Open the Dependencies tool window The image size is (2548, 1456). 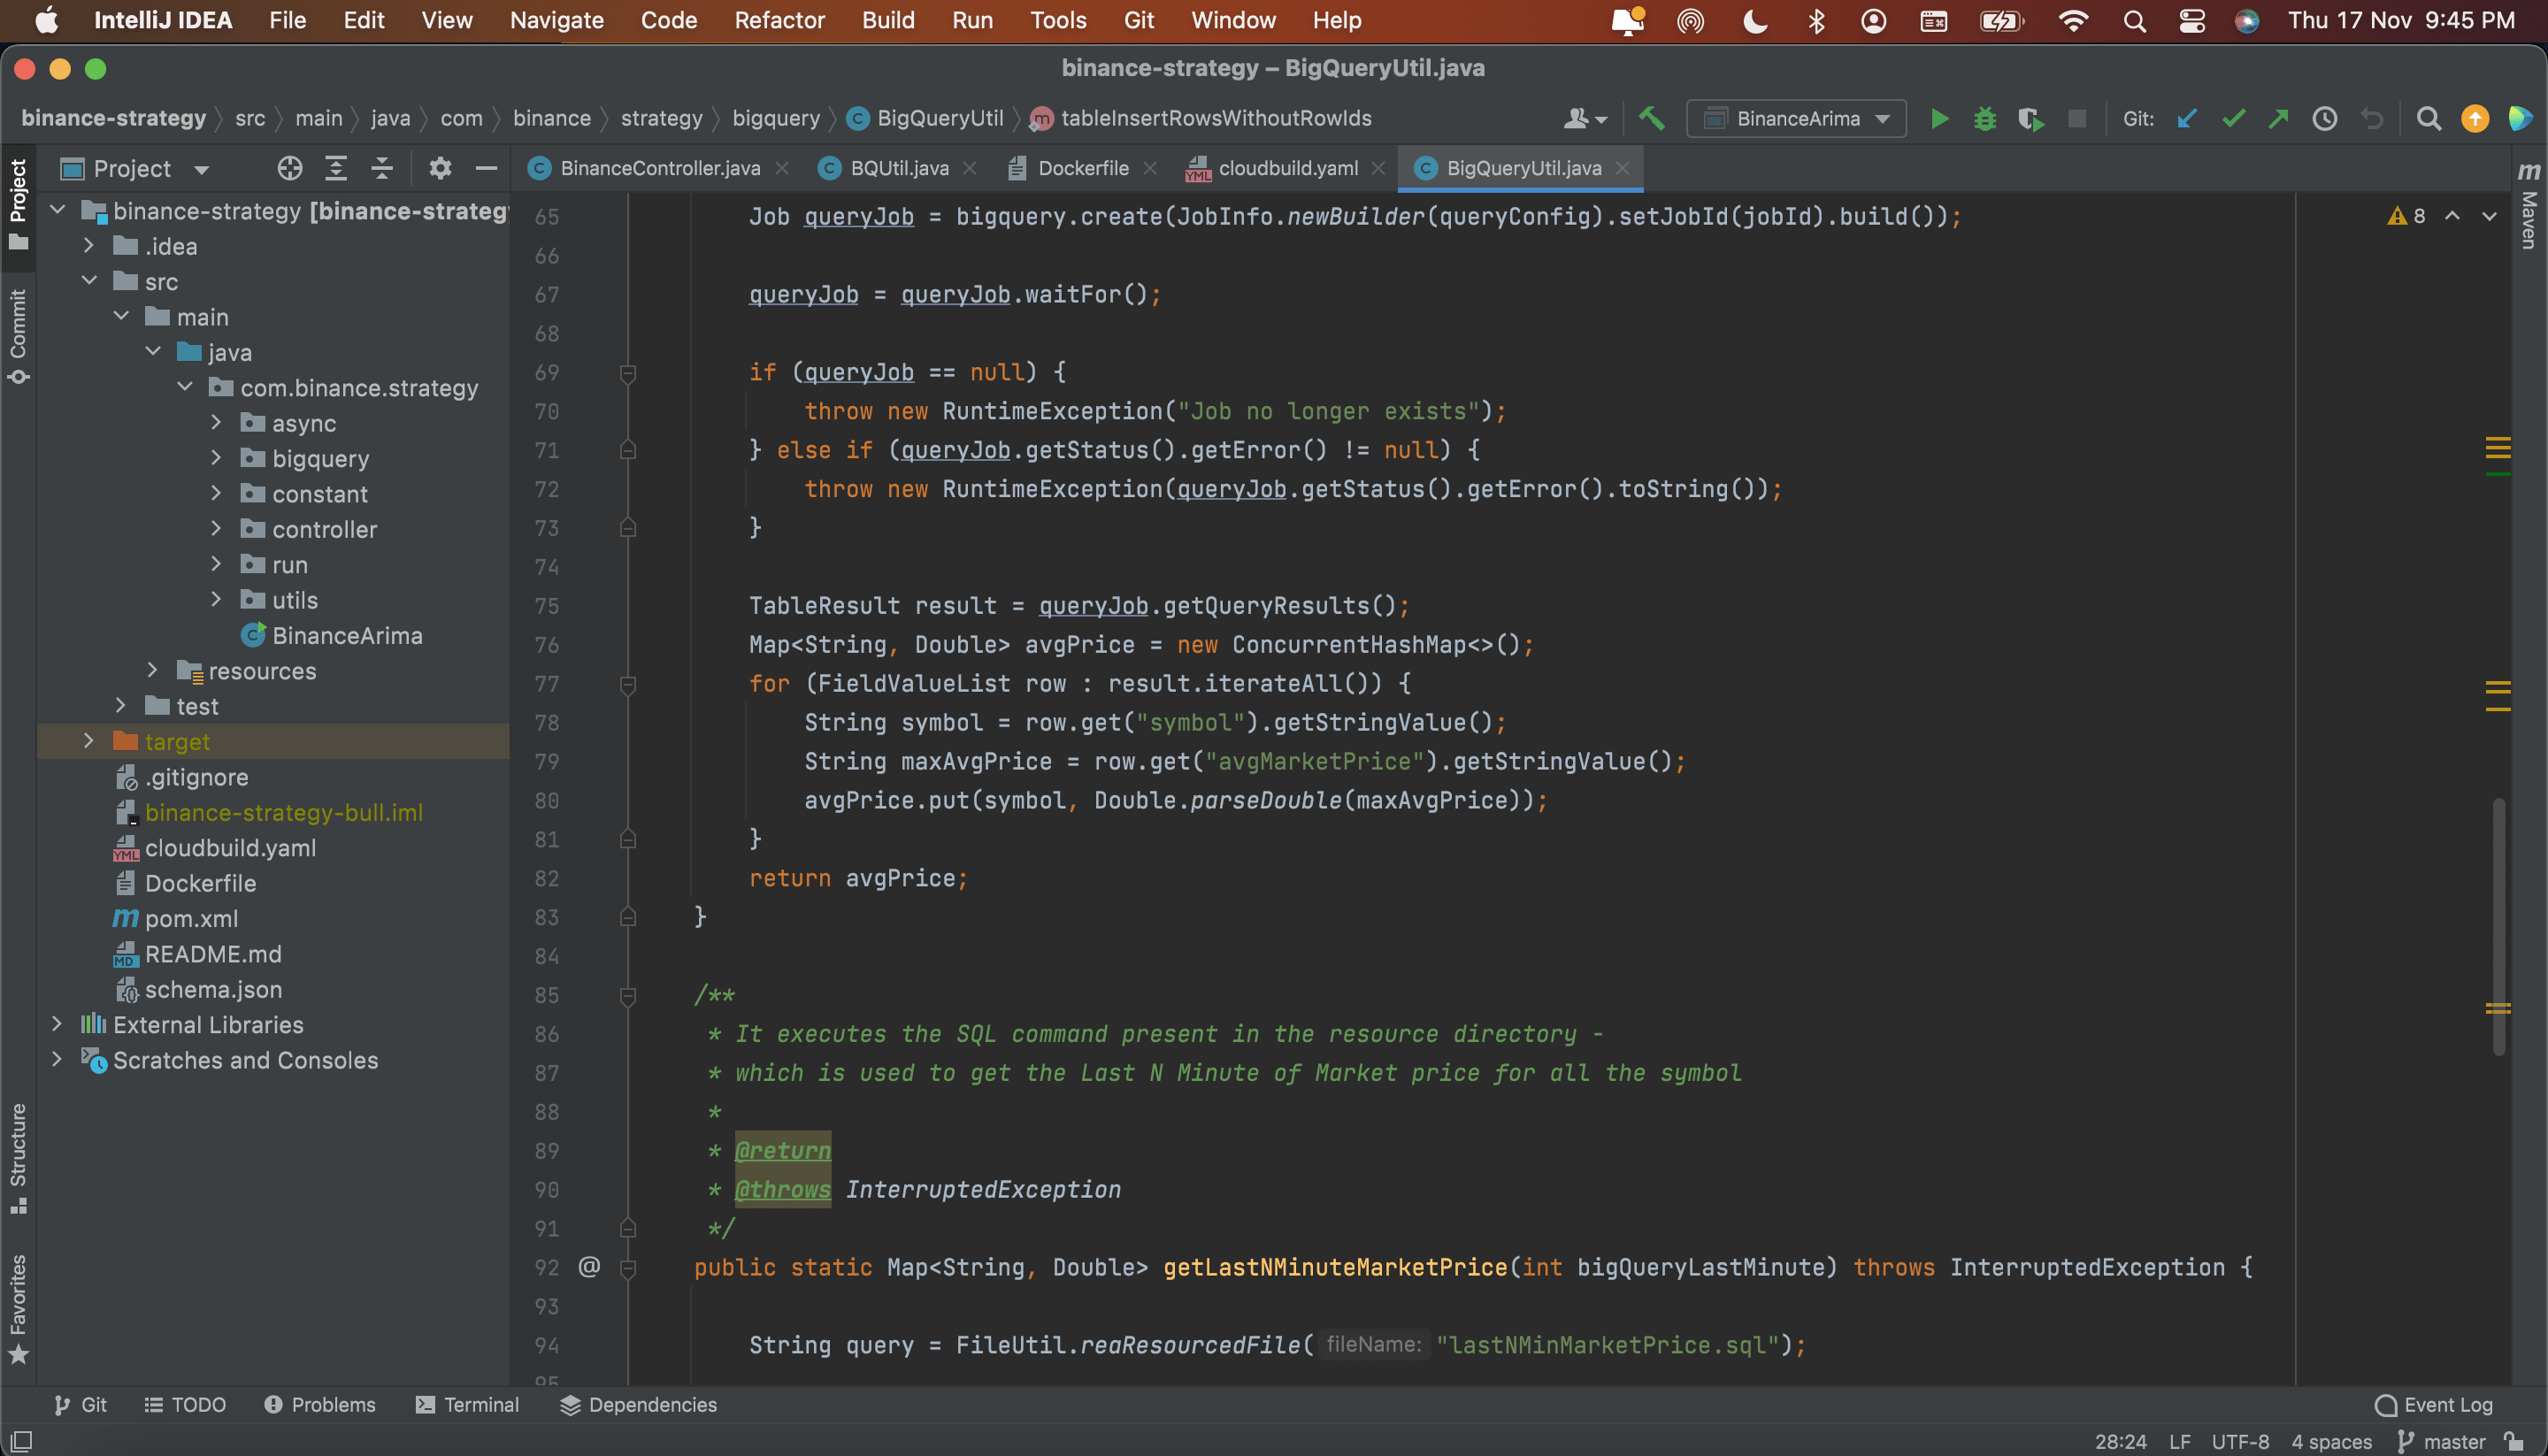click(x=638, y=1405)
